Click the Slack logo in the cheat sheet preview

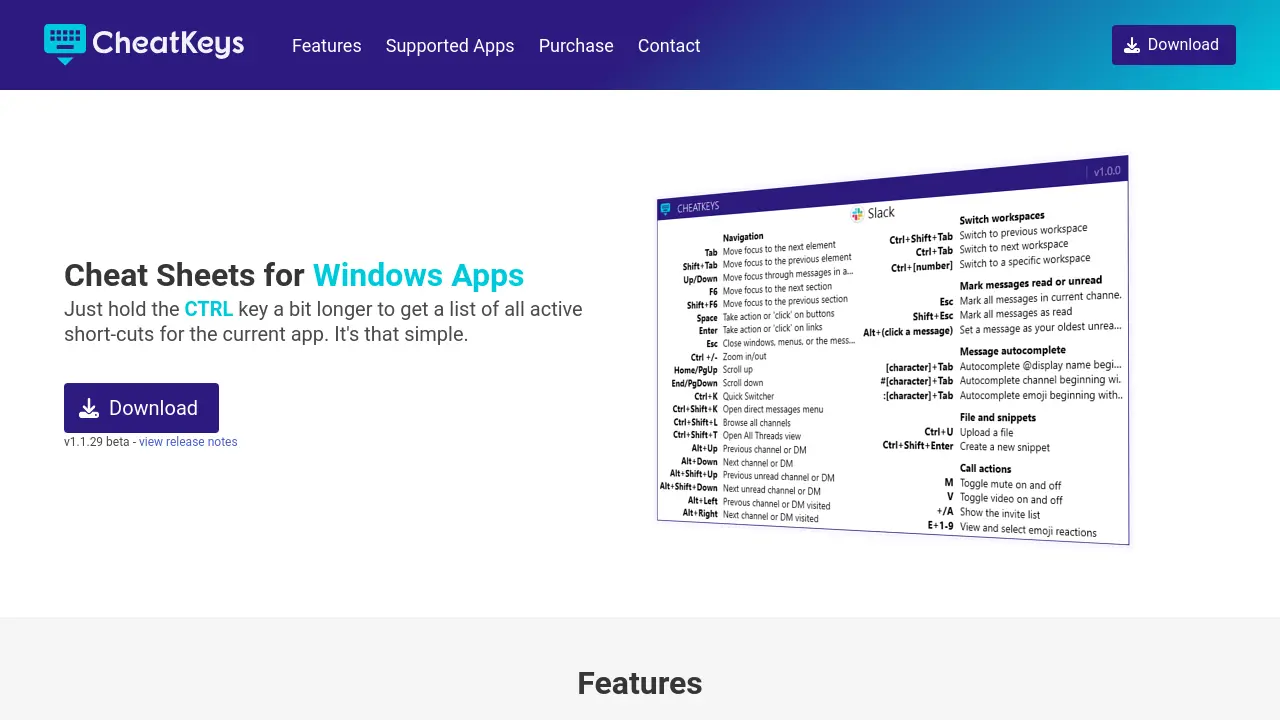(x=857, y=214)
